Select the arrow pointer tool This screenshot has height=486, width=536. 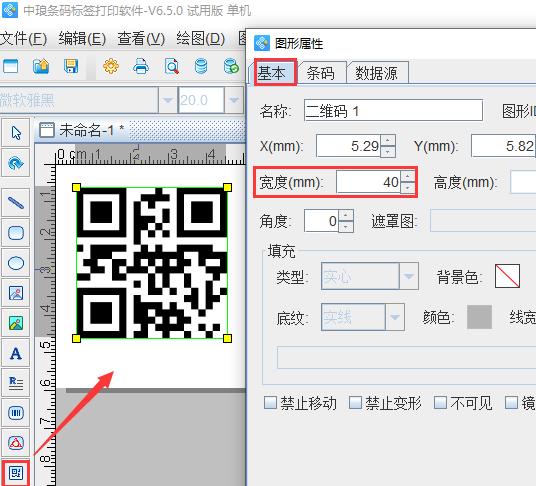pyautogui.click(x=16, y=133)
